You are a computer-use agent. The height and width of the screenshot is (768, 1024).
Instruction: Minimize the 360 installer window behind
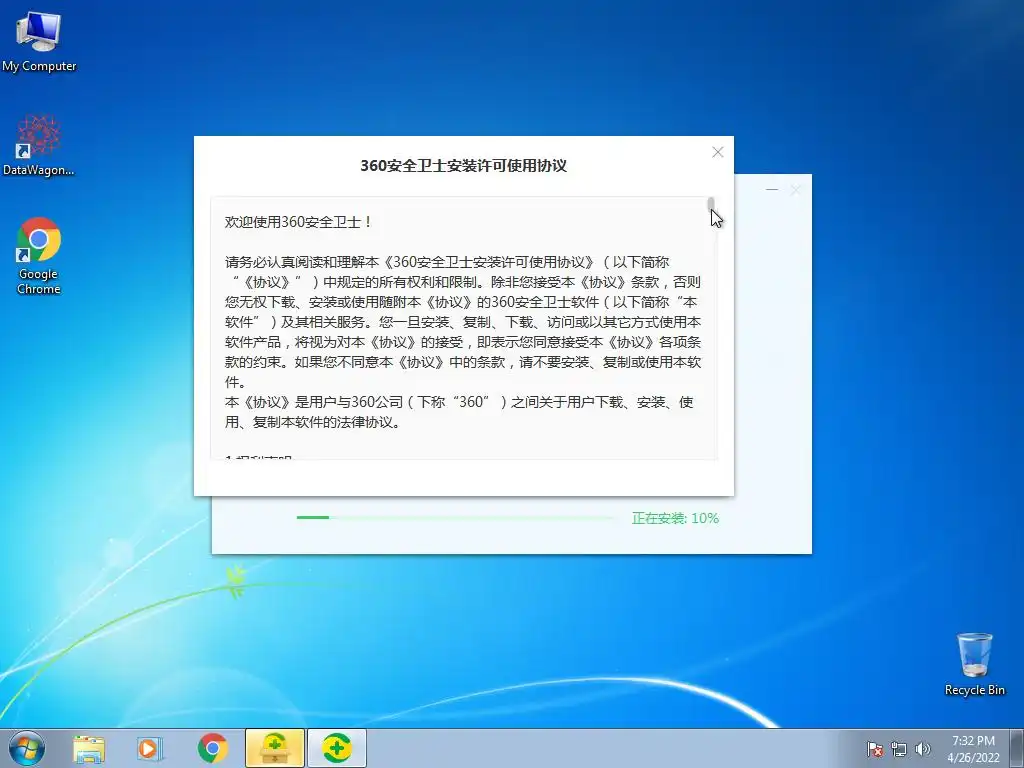(772, 189)
